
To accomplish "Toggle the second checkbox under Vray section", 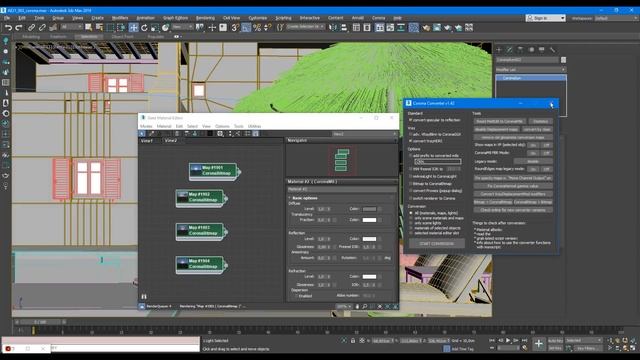I will pos(411,141).
